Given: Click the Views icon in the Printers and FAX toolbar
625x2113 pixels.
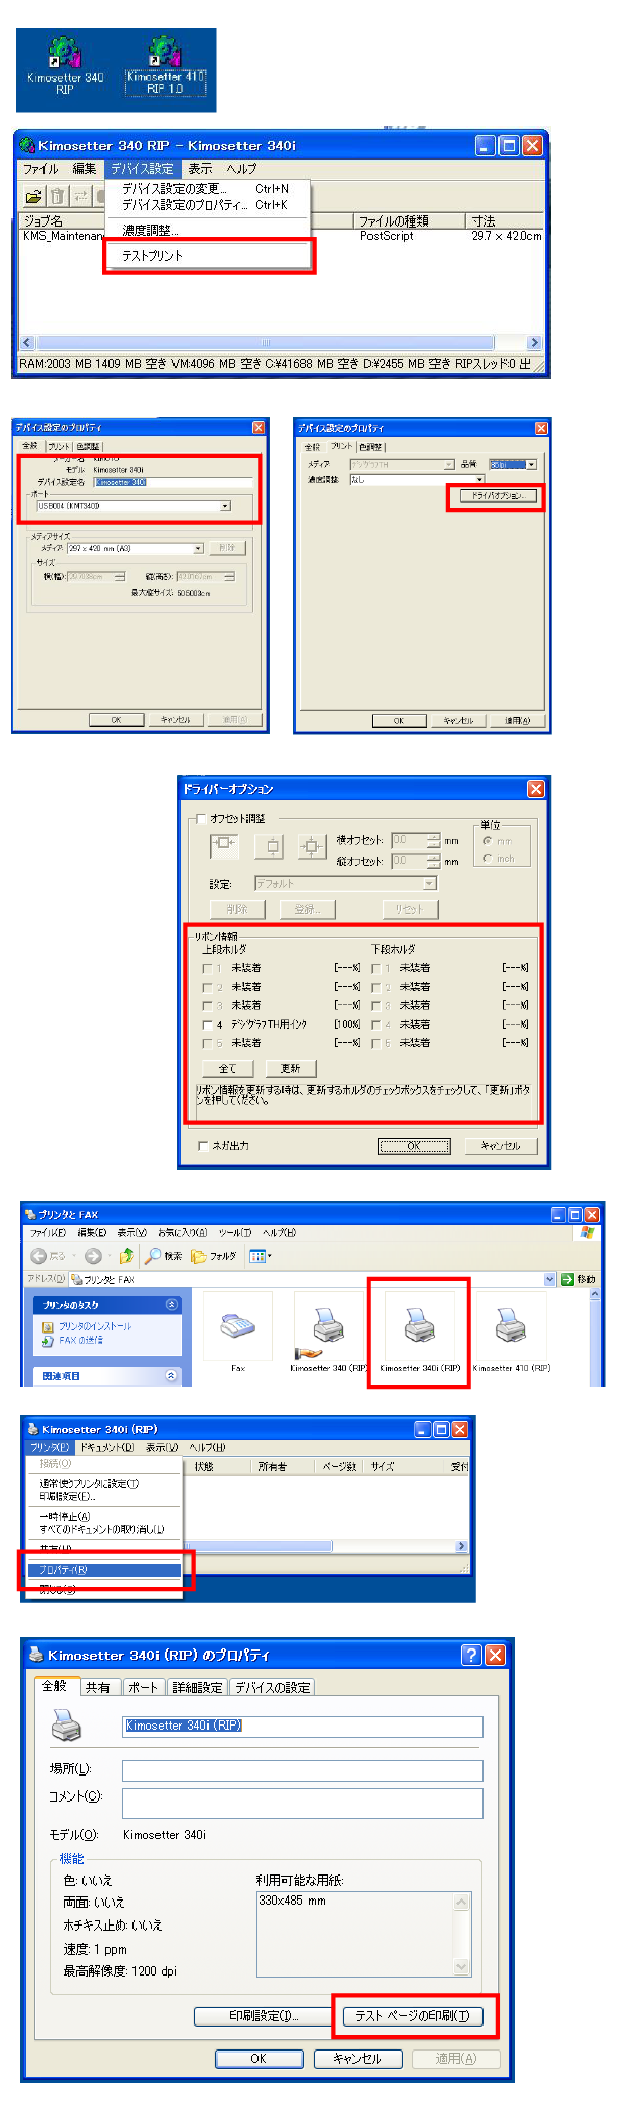Looking at the screenshot, I should 259,1256.
